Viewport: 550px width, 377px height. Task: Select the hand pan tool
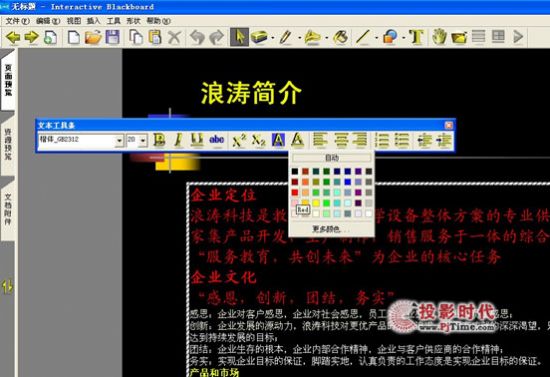[x=439, y=37]
